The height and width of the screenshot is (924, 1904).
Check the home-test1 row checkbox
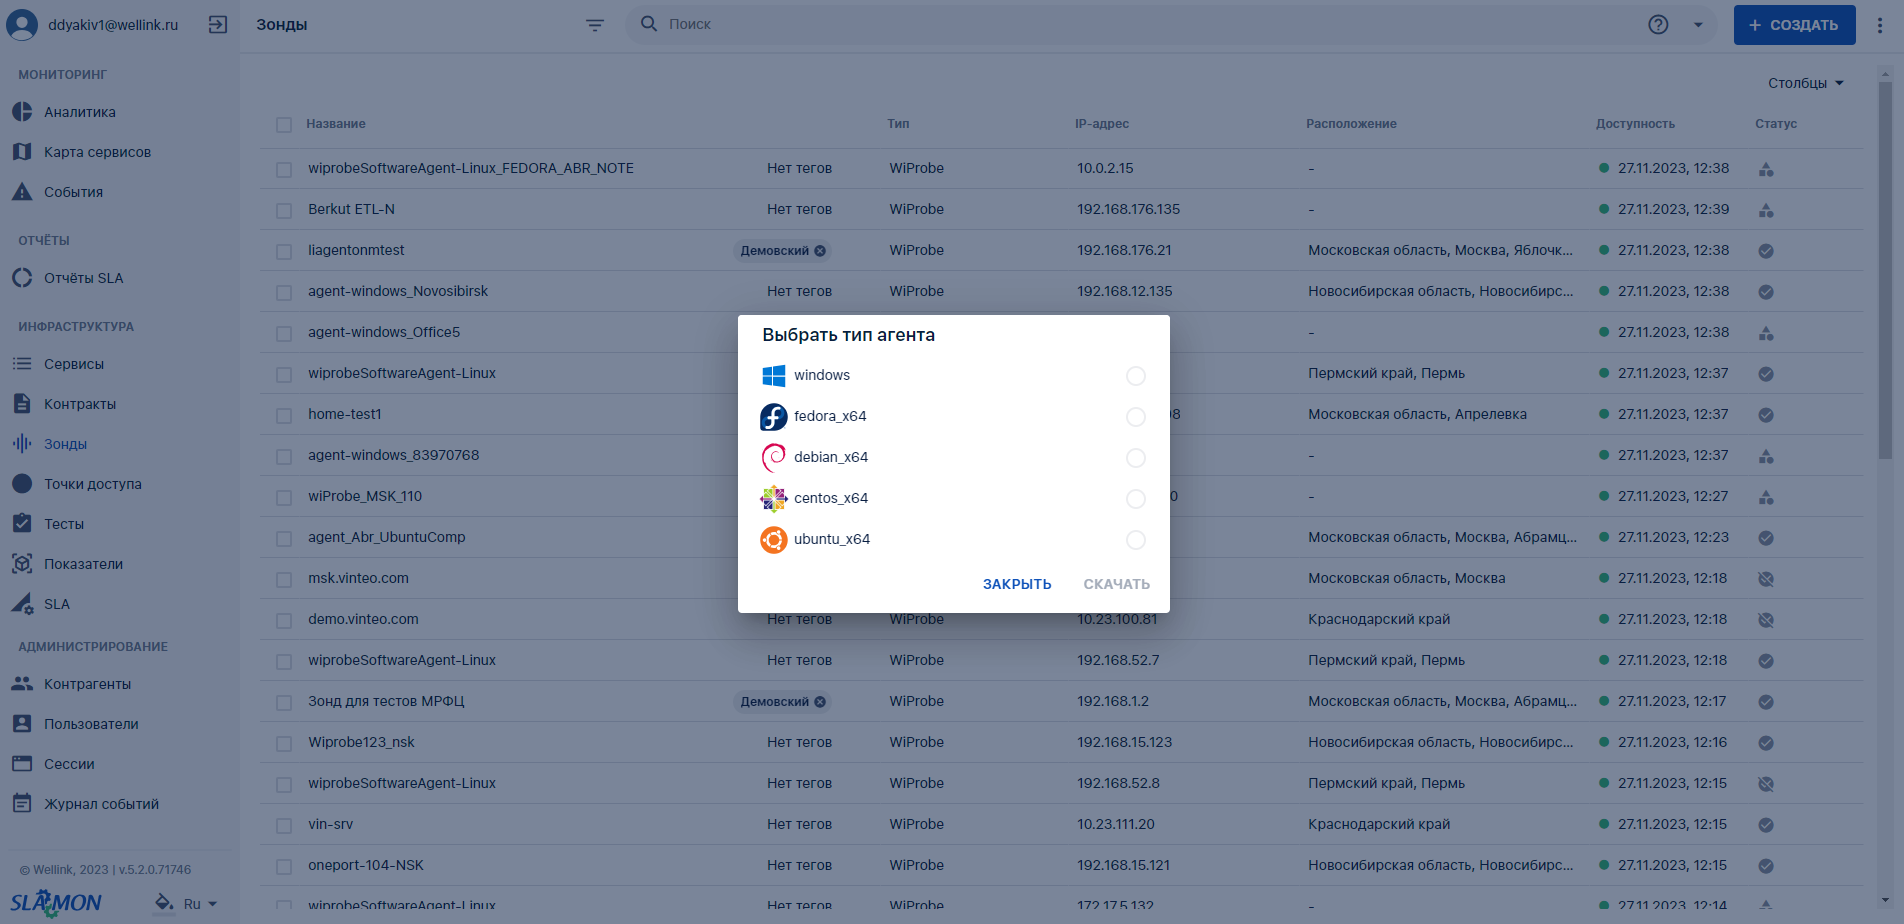tap(284, 416)
